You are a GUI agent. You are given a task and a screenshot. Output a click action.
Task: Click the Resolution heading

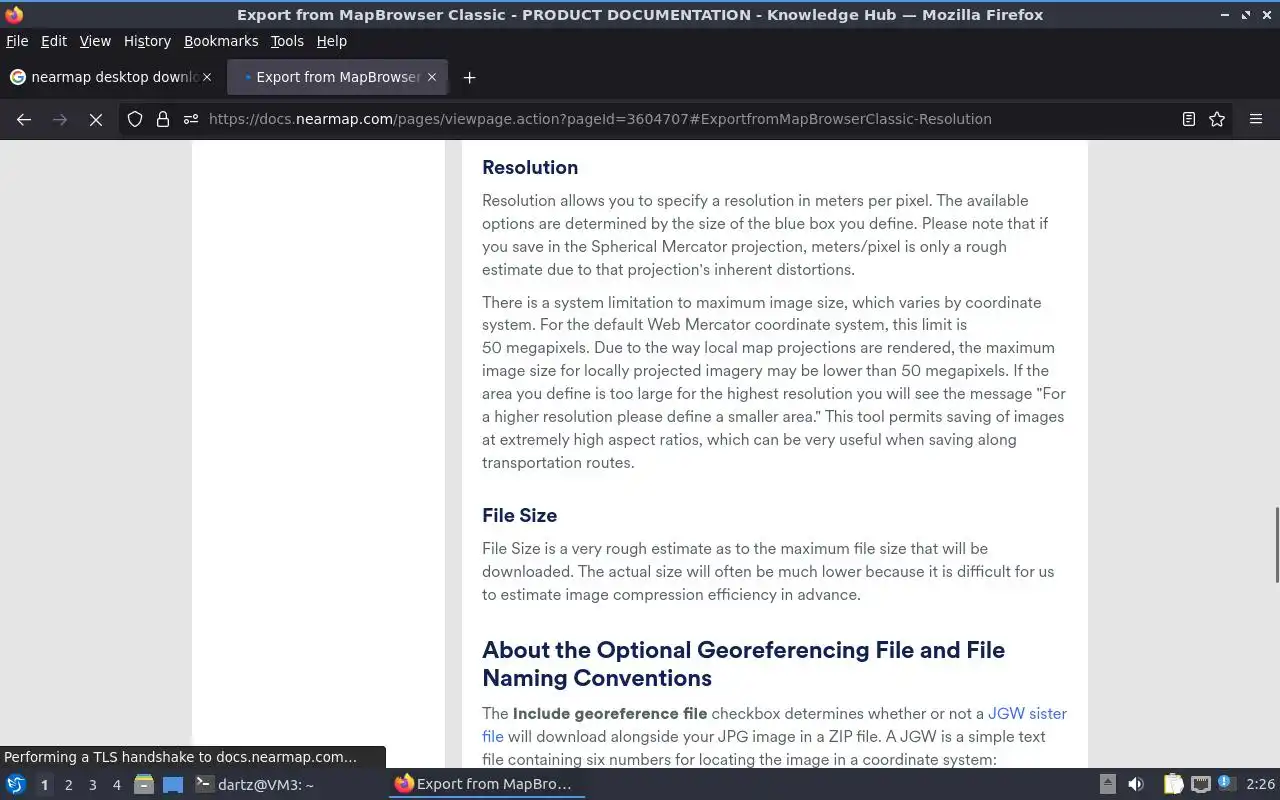coord(530,168)
